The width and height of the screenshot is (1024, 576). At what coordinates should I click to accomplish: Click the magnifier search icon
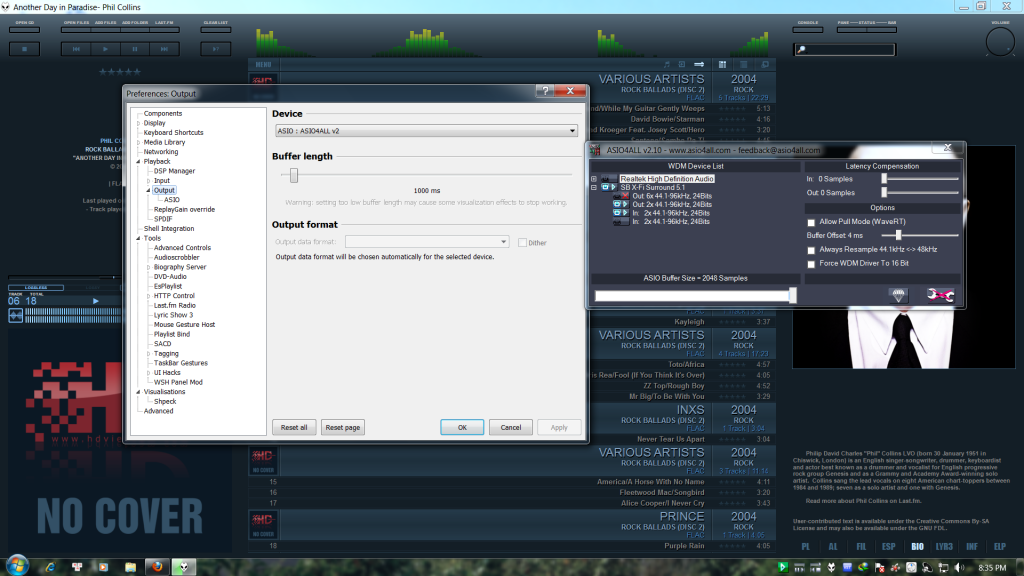pos(801,50)
